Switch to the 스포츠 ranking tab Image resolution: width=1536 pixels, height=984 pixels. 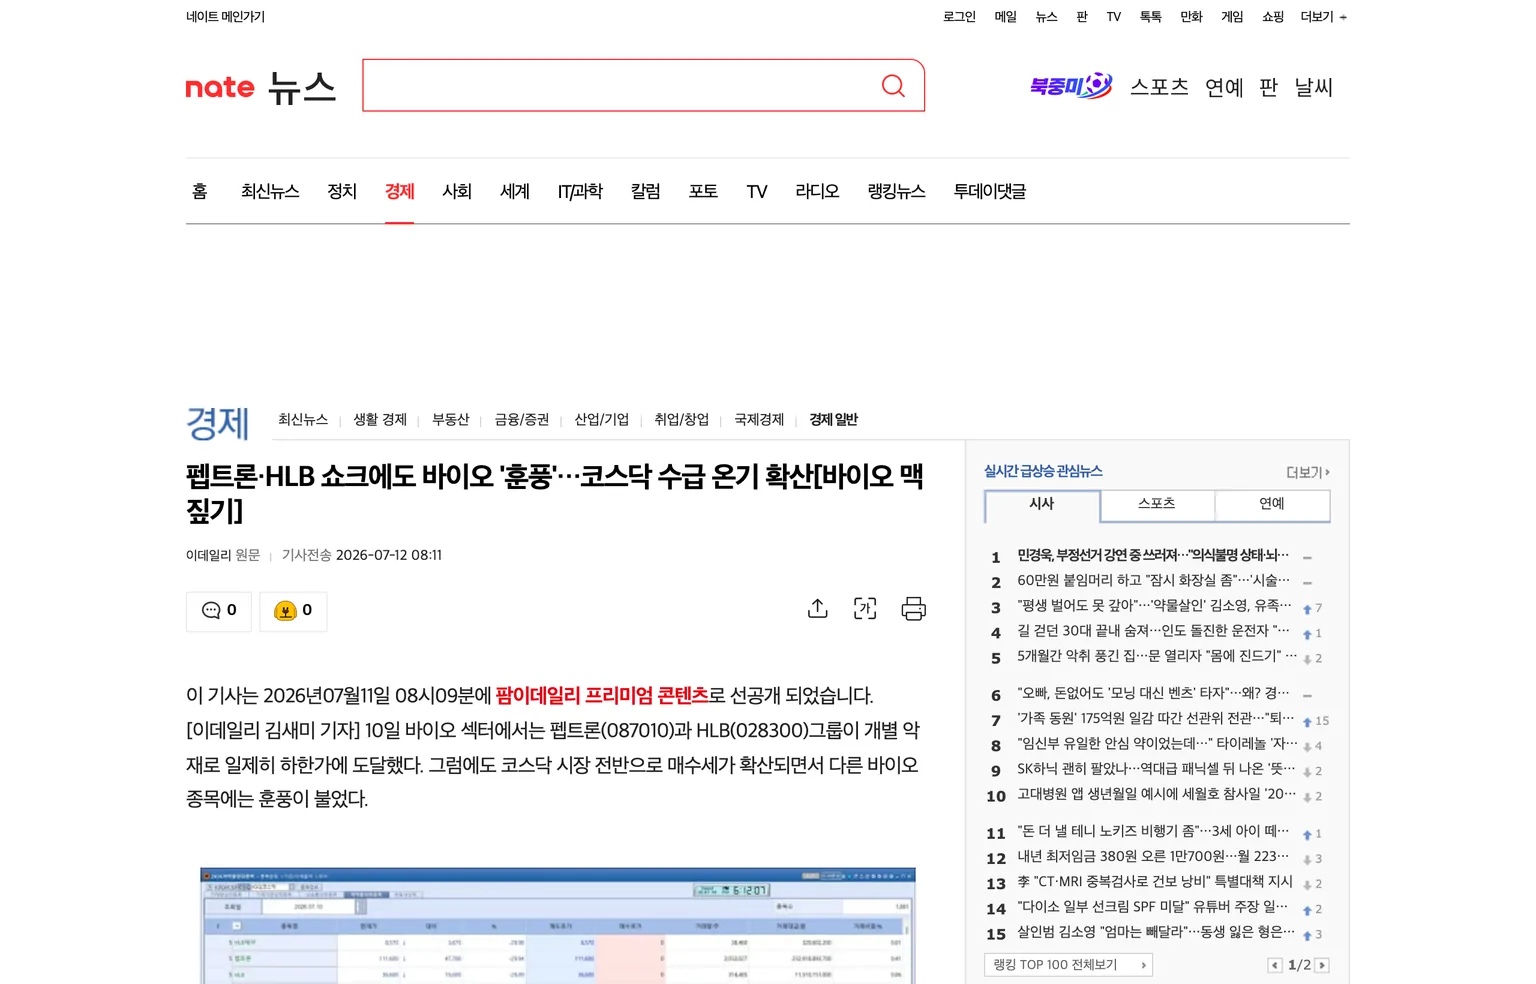coord(1157,504)
